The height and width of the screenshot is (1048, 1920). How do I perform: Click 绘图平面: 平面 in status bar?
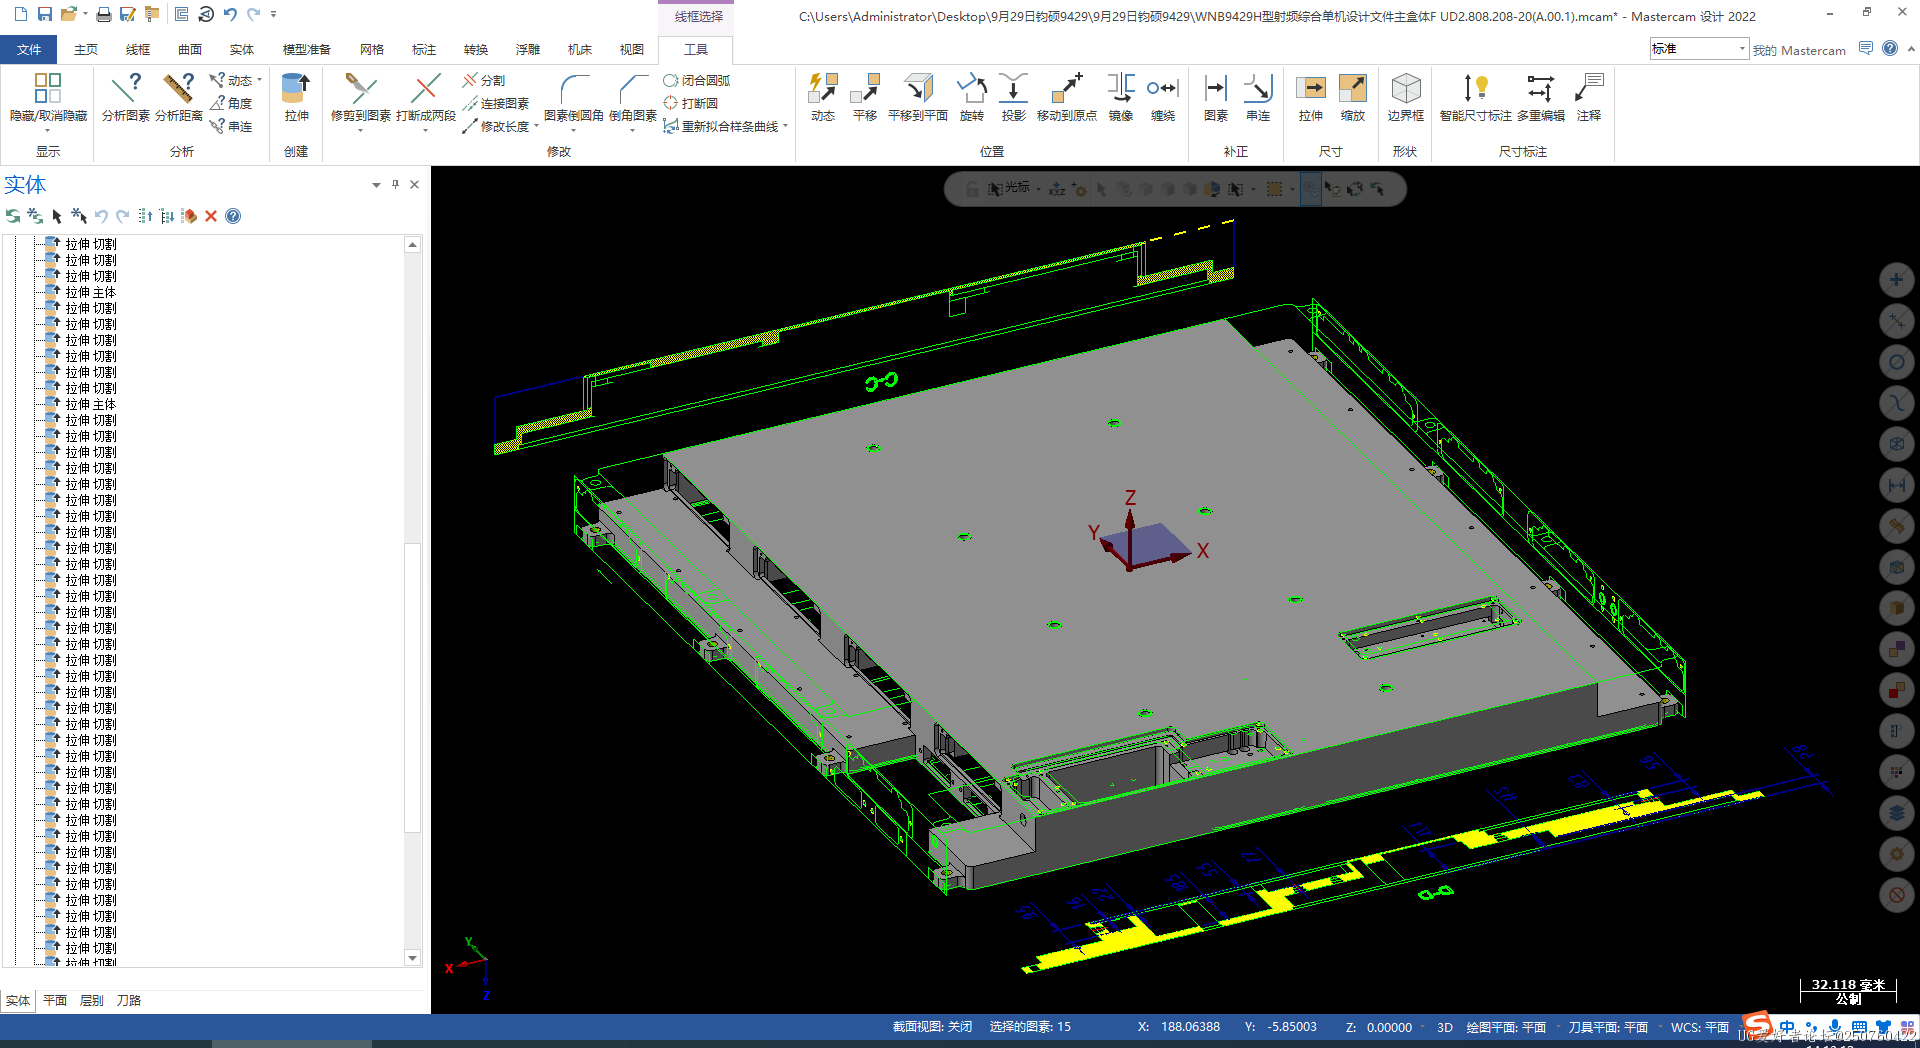click(1506, 1027)
